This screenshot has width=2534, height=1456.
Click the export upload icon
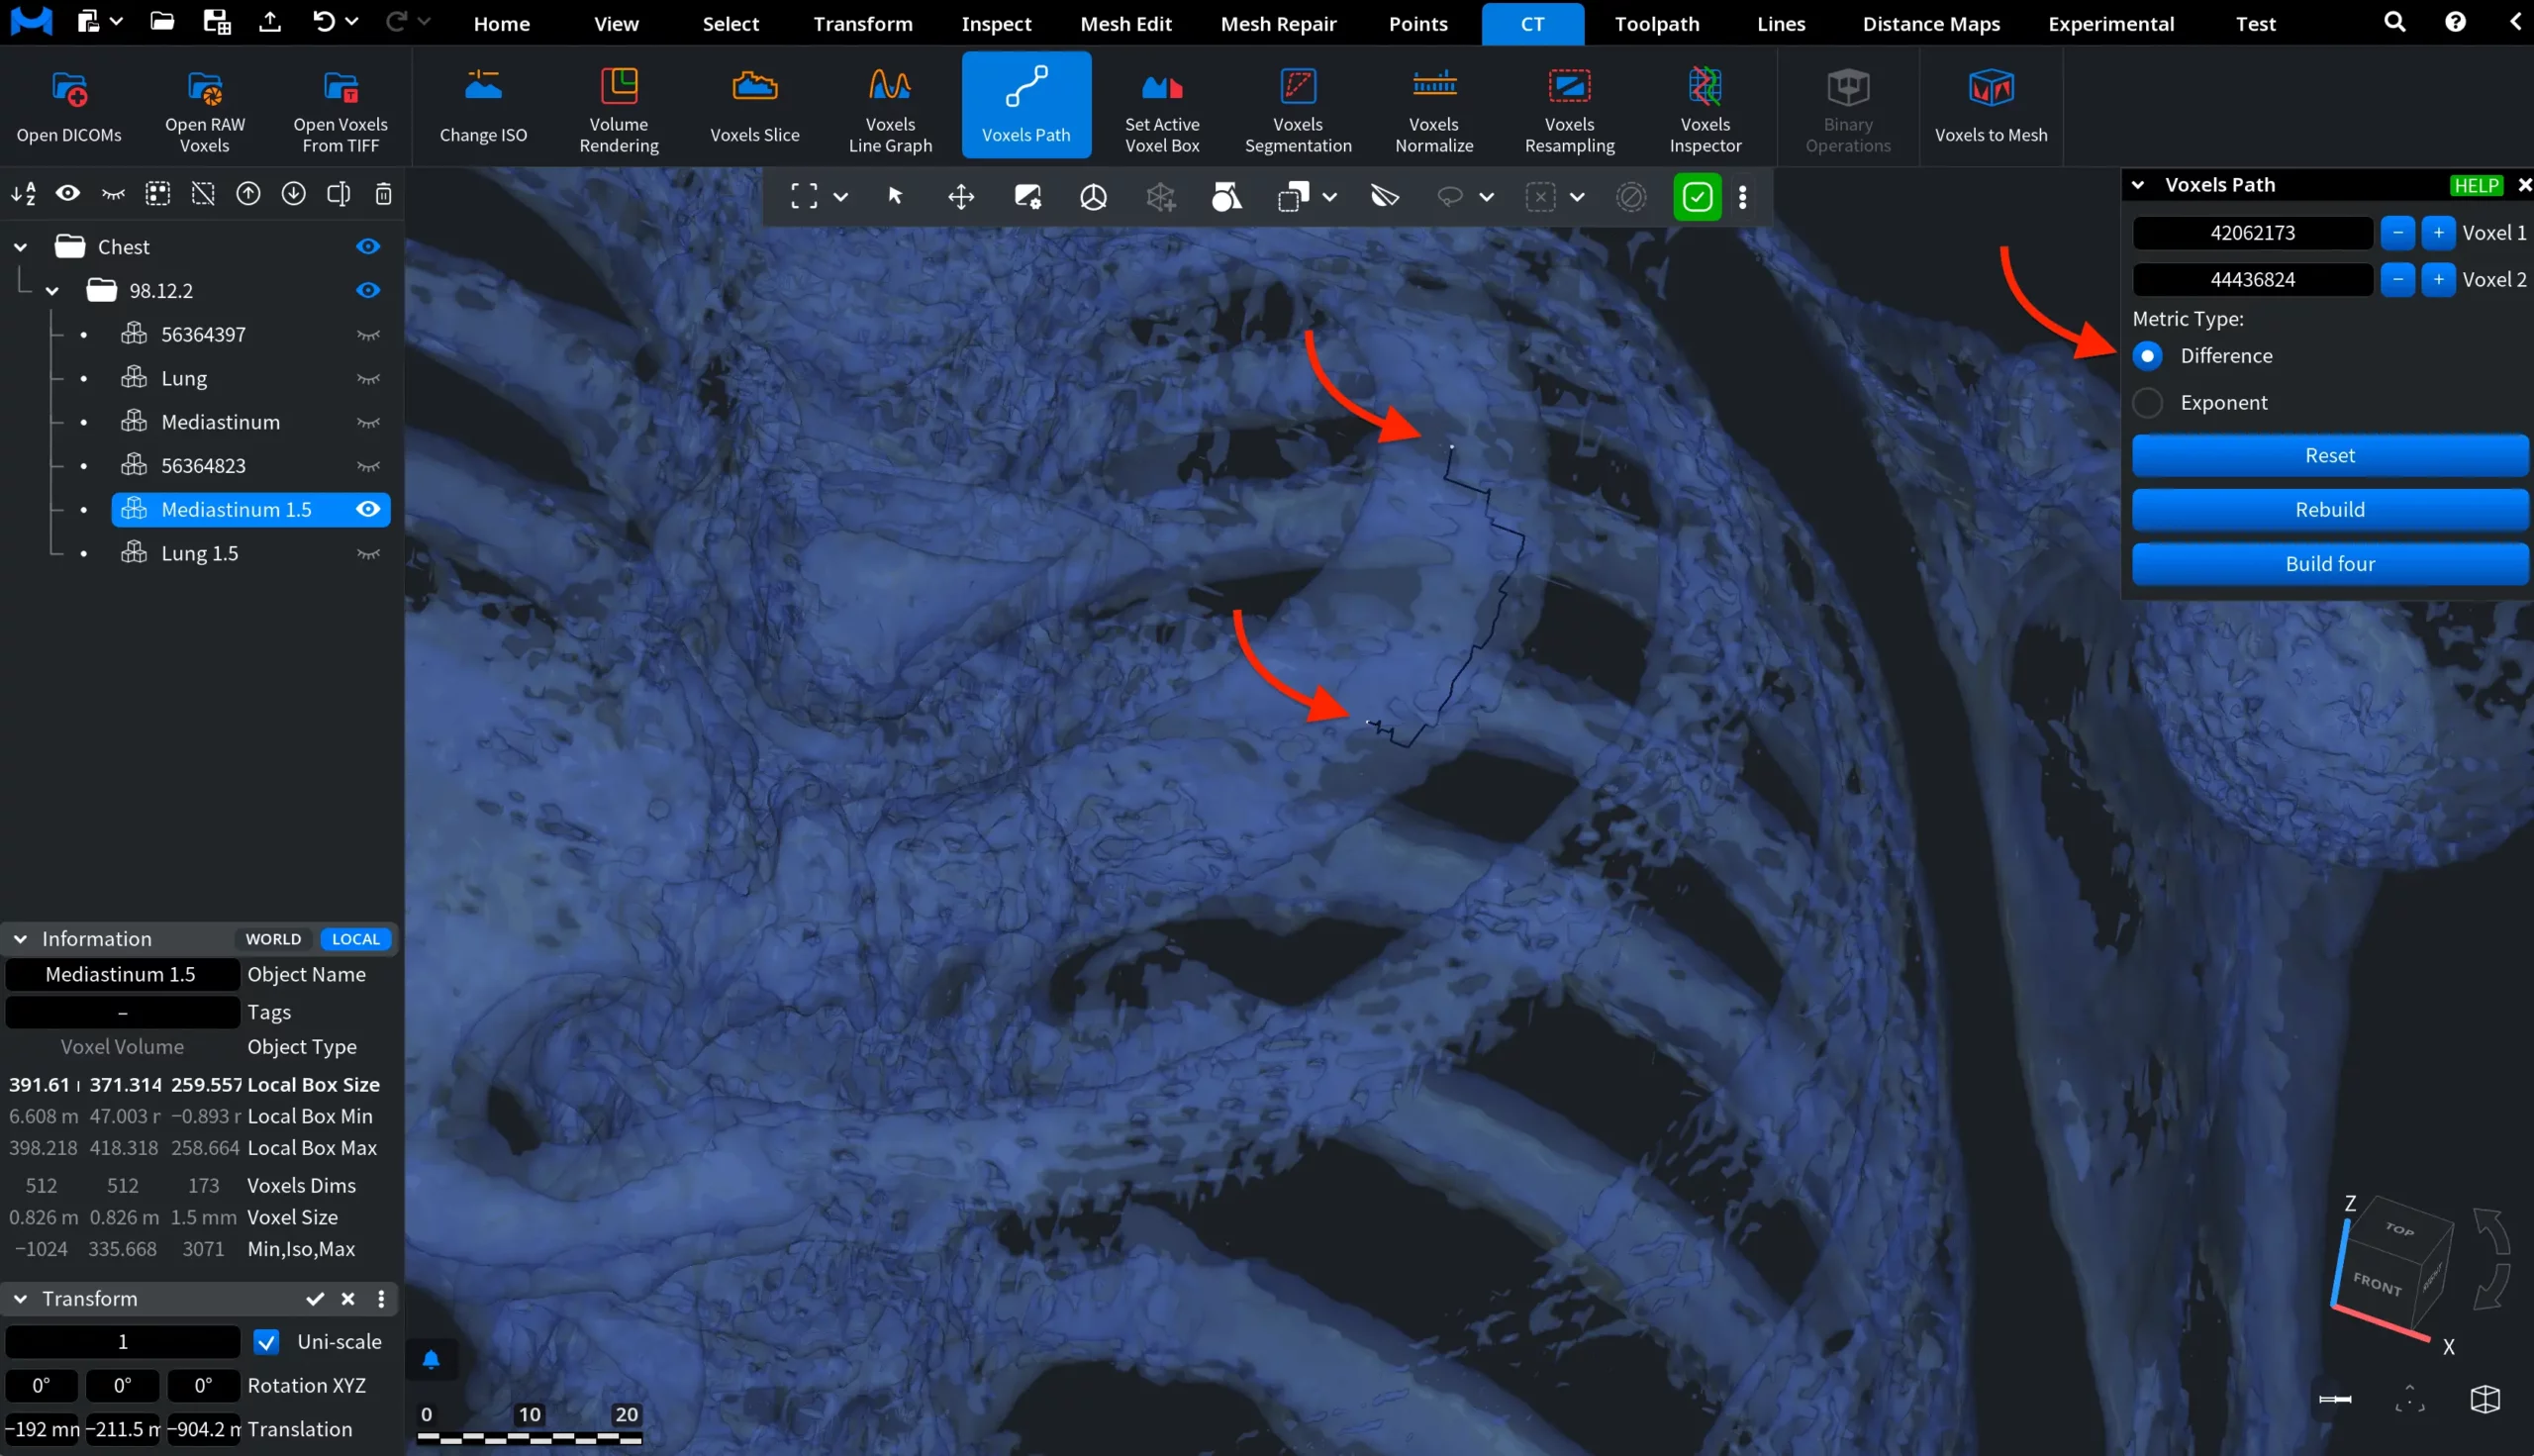click(270, 22)
